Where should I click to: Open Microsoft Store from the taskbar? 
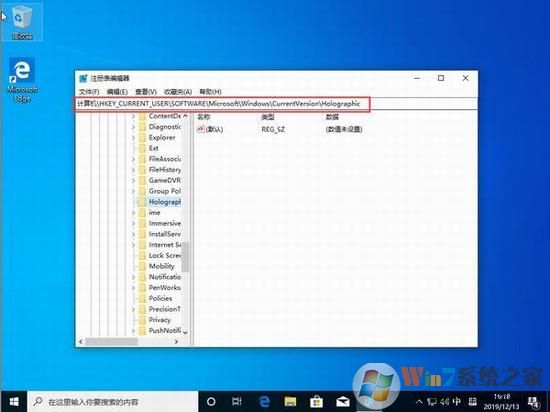click(x=316, y=401)
